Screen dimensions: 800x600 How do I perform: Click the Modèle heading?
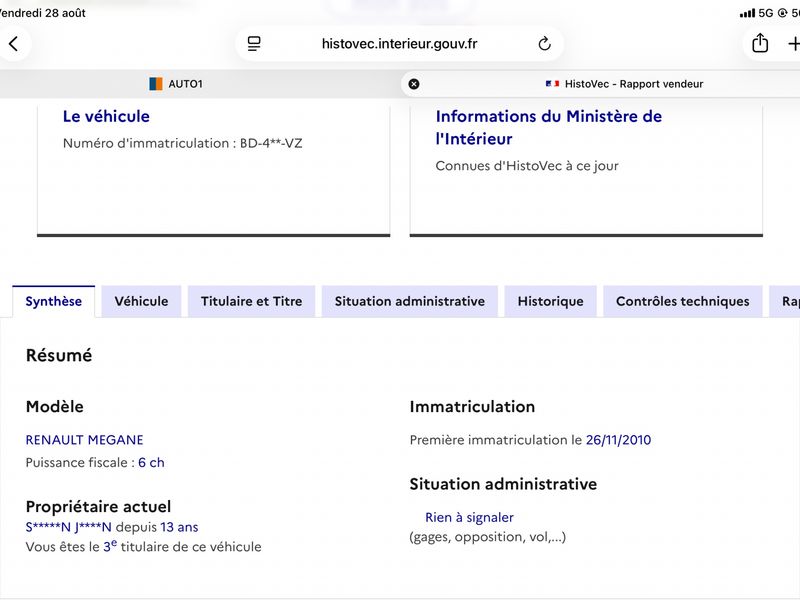[55, 407]
